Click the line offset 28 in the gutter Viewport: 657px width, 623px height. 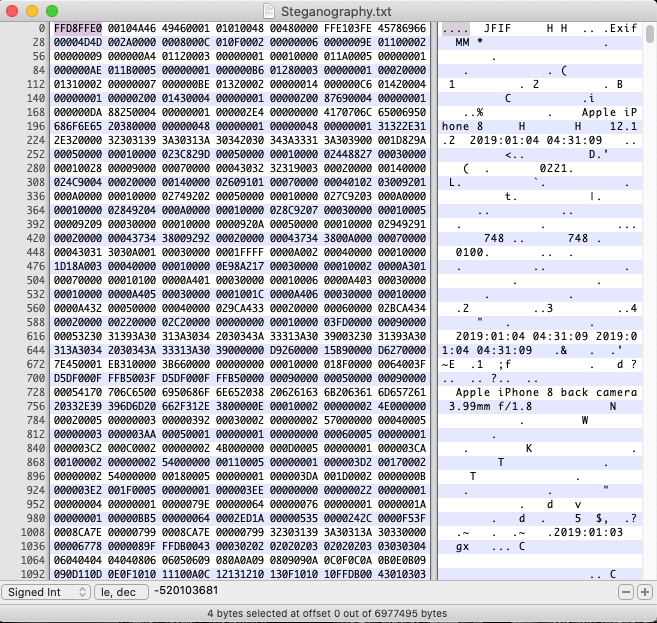39,42
